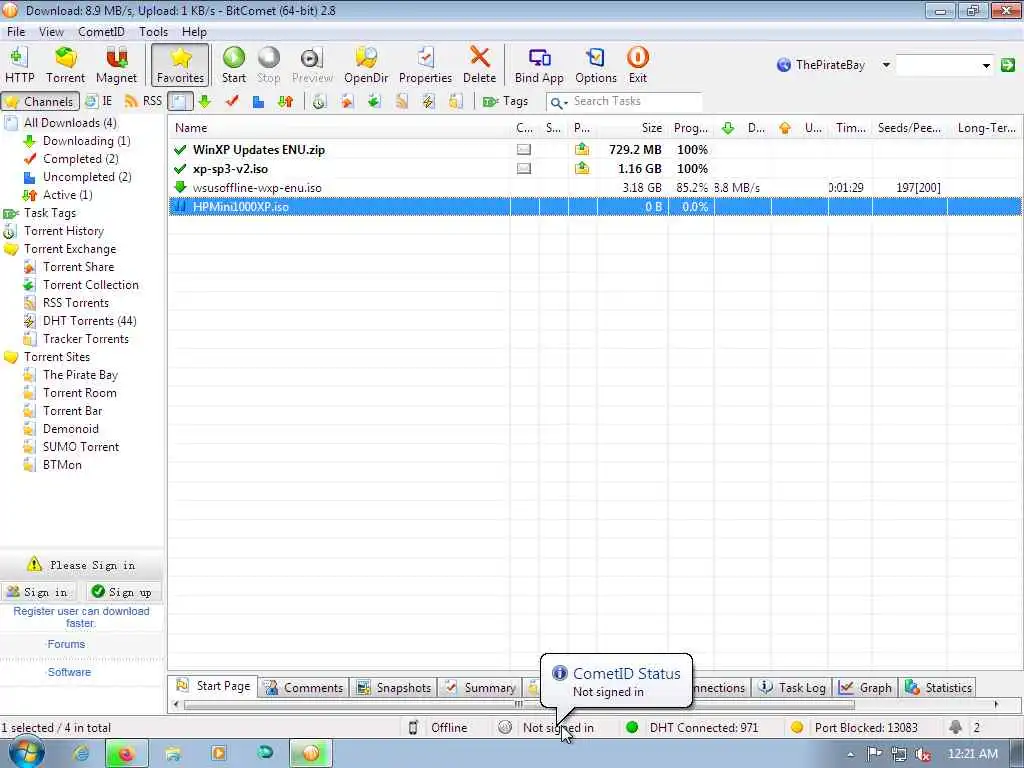Viewport: 1024px width, 768px height.
Task: Switch to the Comments tab
Action: (304, 688)
